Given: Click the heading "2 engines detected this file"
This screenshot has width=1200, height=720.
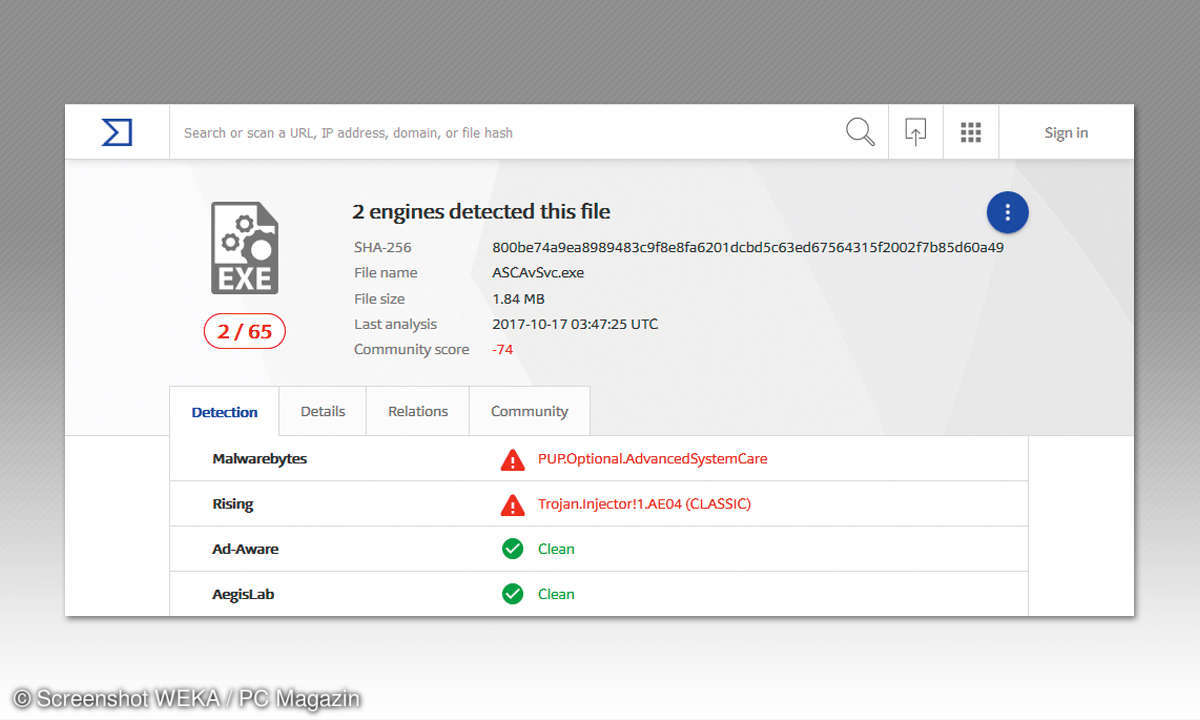Looking at the screenshot, I should point(481,212).
